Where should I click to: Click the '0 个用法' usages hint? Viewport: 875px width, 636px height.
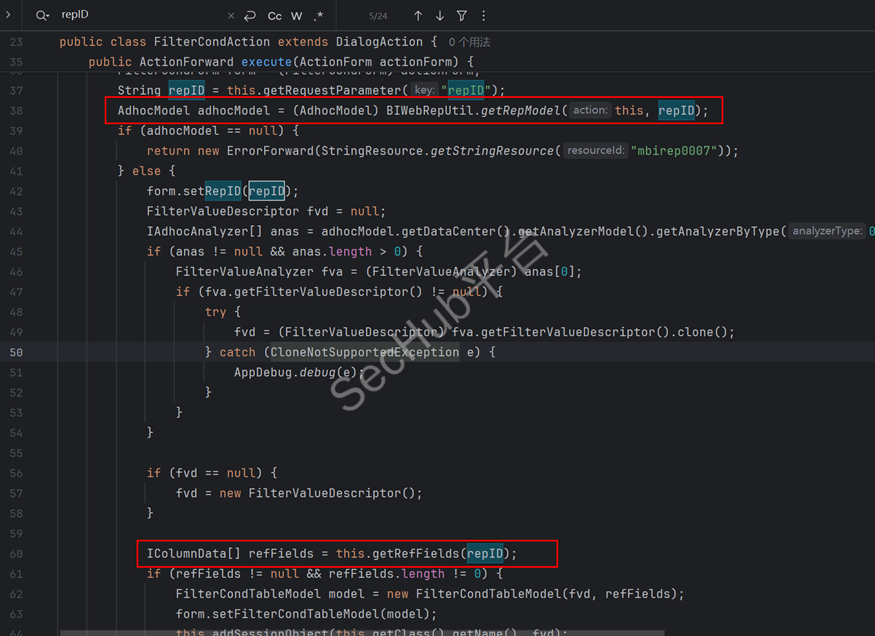pos(469,42)
